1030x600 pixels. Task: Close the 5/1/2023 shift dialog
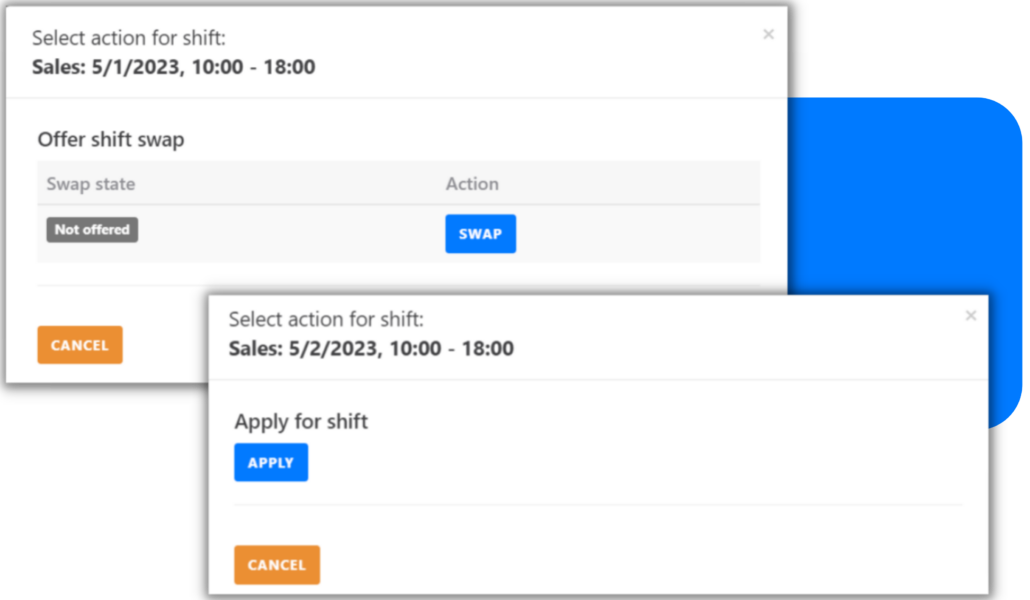[768, 35]
